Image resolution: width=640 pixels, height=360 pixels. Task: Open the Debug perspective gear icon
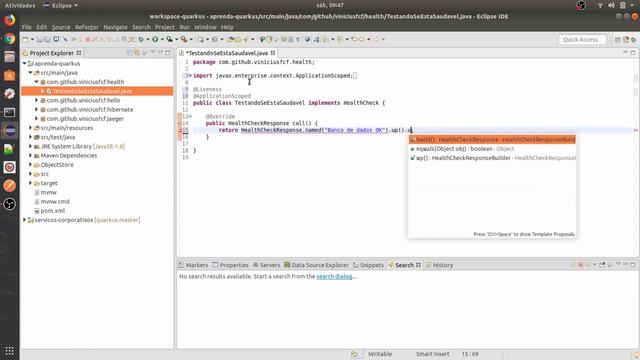[x=633, y=40]
